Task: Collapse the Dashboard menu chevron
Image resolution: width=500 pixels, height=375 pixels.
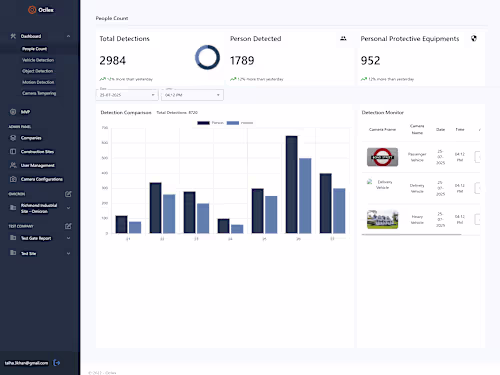Action: click(x=68, y=36)
